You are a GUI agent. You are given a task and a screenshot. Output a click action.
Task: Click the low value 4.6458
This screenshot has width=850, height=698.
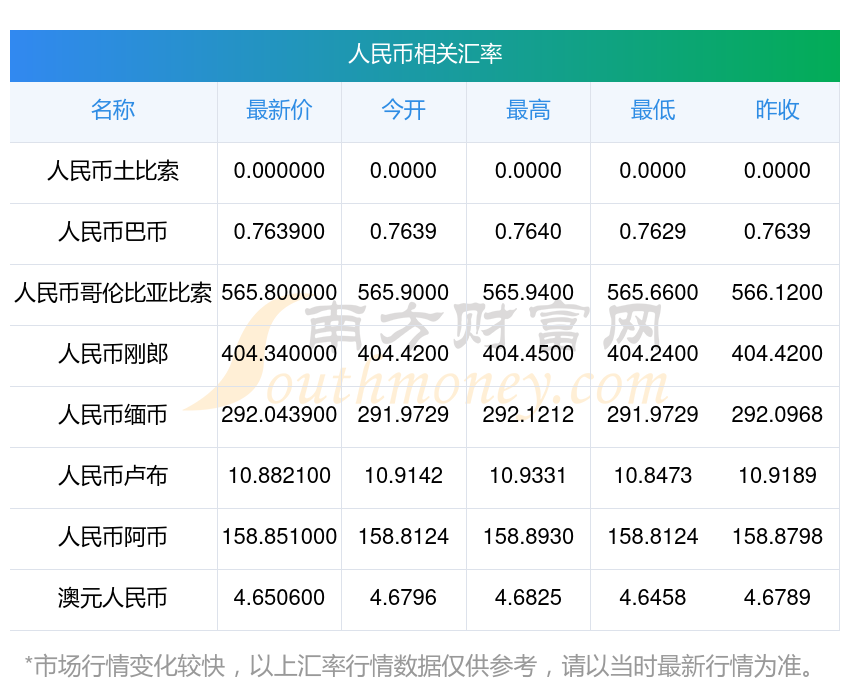click(x=653, y=598)
